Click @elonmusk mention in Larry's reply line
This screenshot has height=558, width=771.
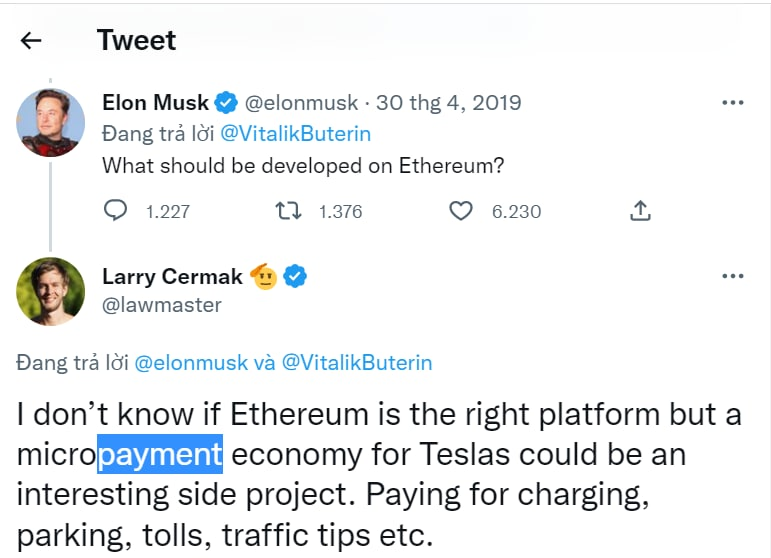point(191,363)
